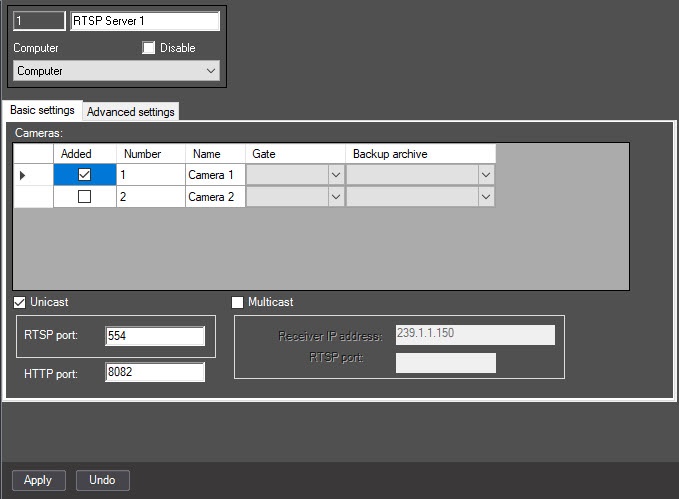Check the Added box for Camera 2

tap(84, 197)
